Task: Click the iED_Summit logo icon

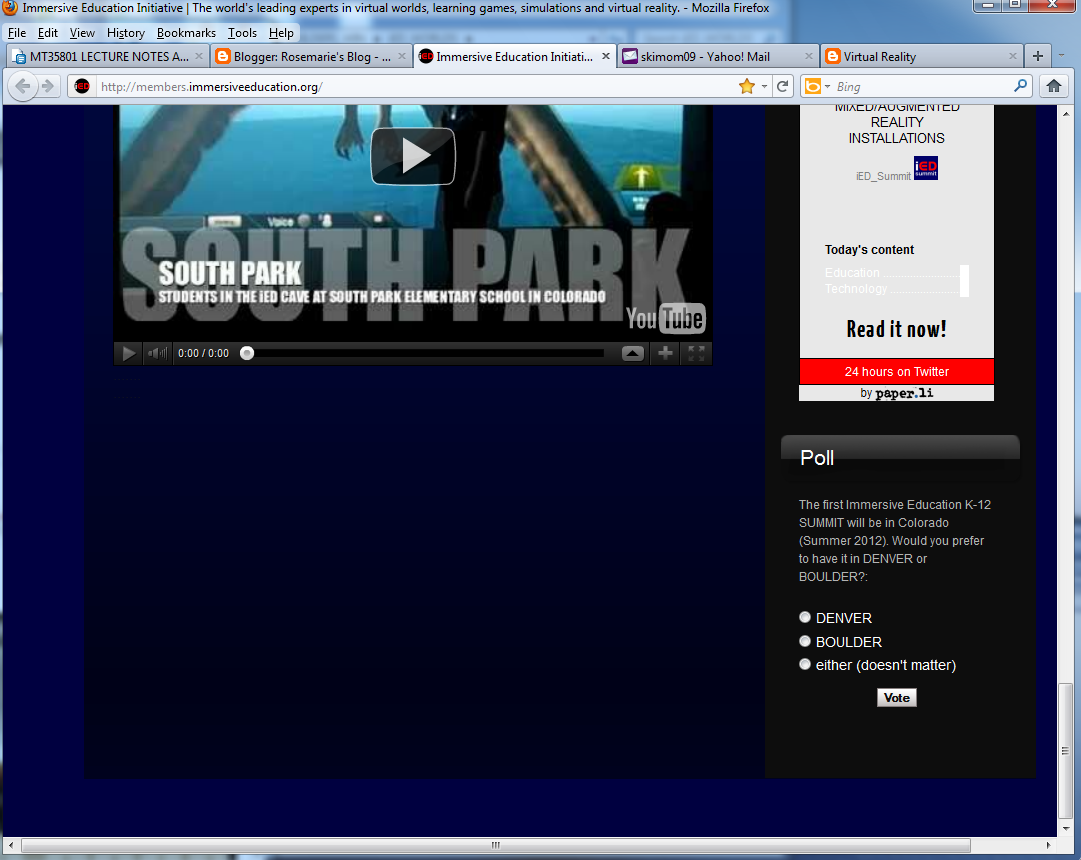Action: click(926, 168)
